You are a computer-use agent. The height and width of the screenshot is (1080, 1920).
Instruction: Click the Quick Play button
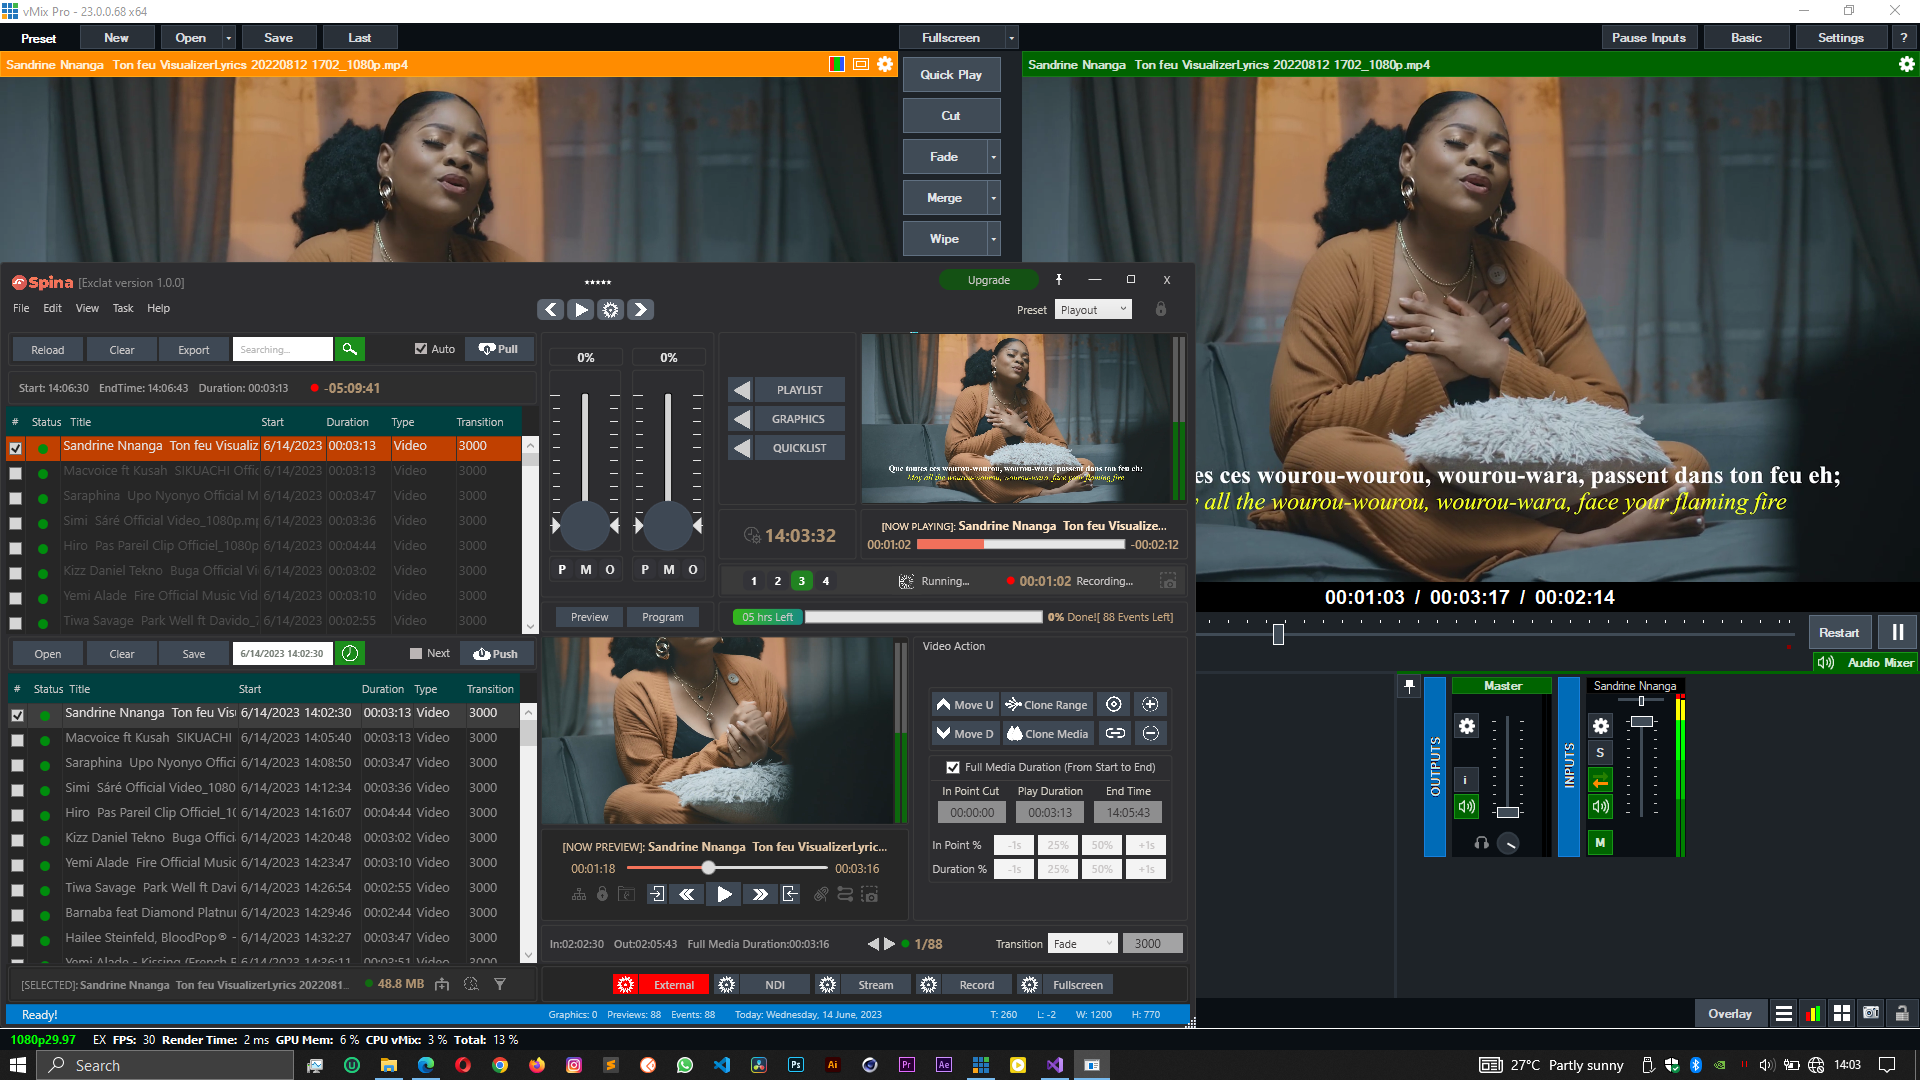pyautogui.click(x=950, y=75)
